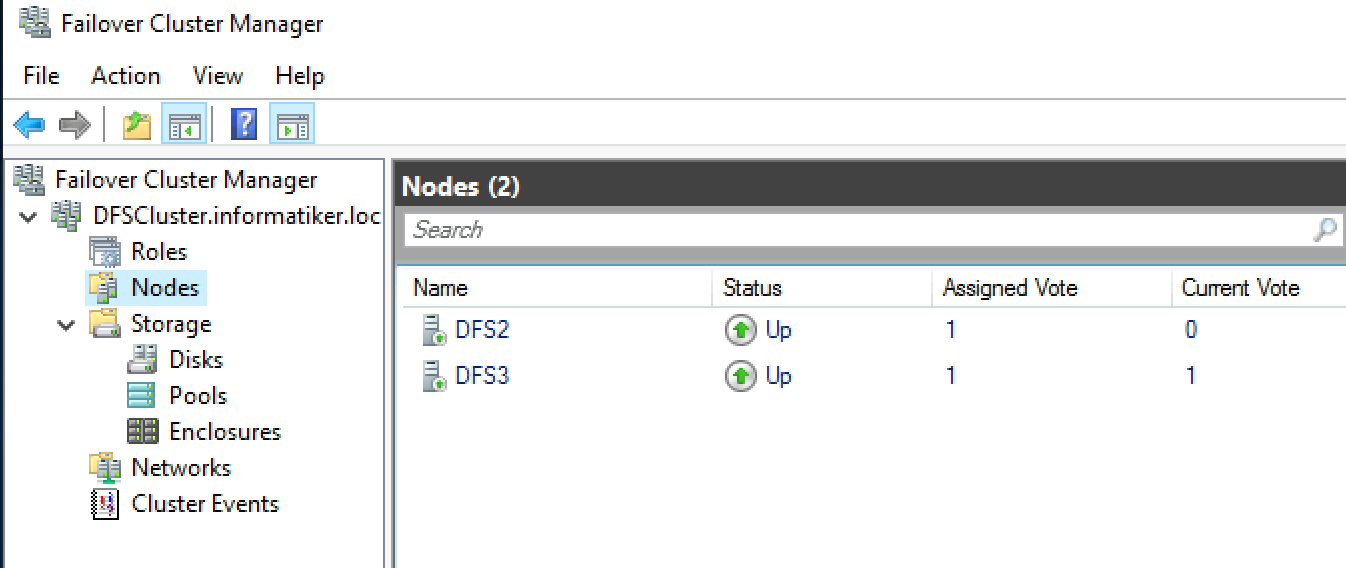Click the DFSCluster cluster icon in tree
Screen dimensions: 1346x568
click(x=67, y=215)
